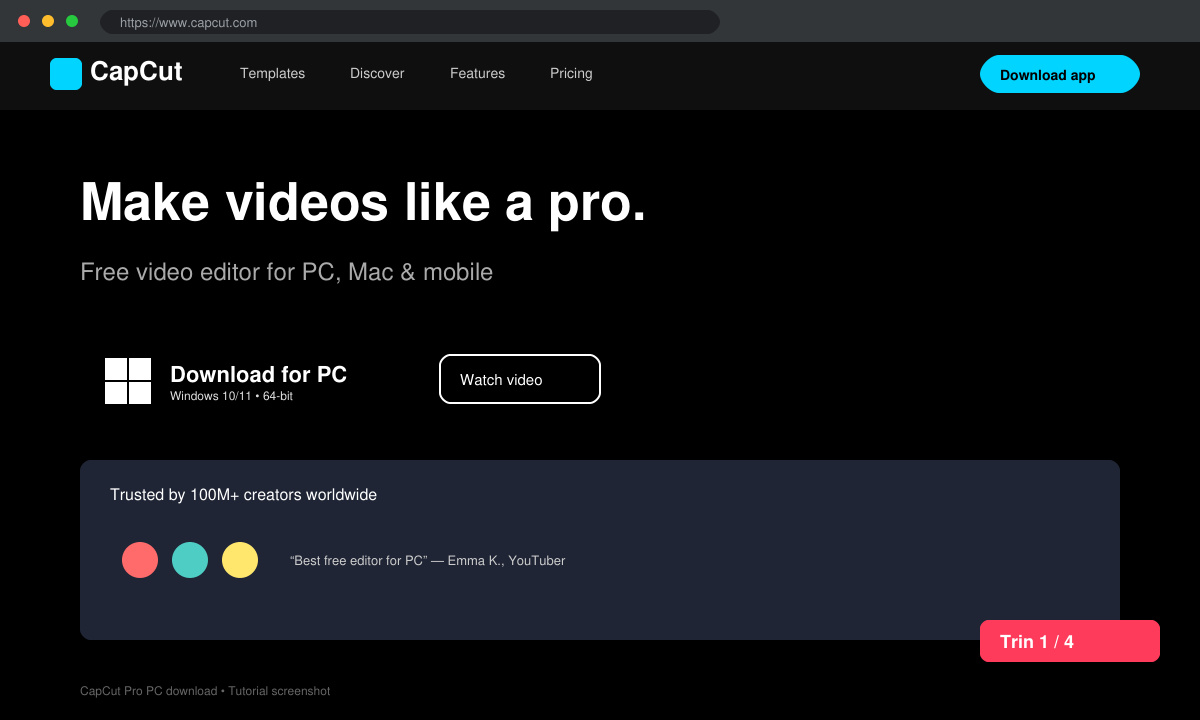
Task: Click the CapCut logo square icon
Action: [x=66, y=74]
